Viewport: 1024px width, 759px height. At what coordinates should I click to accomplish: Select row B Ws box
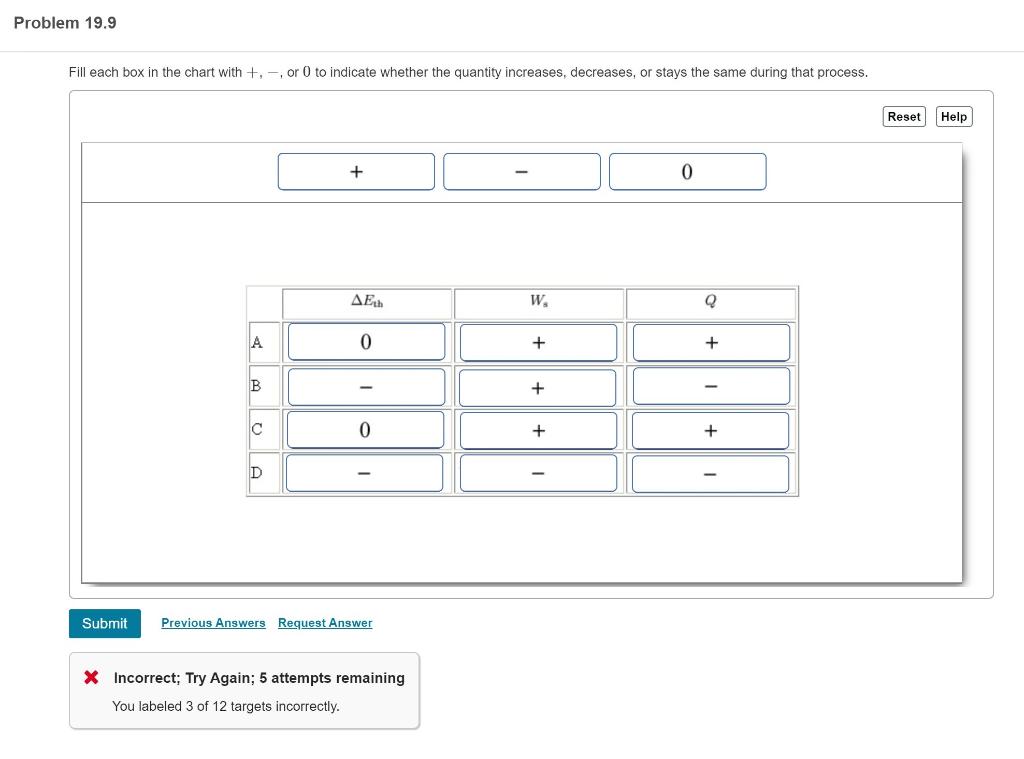(x=537, y=387)
